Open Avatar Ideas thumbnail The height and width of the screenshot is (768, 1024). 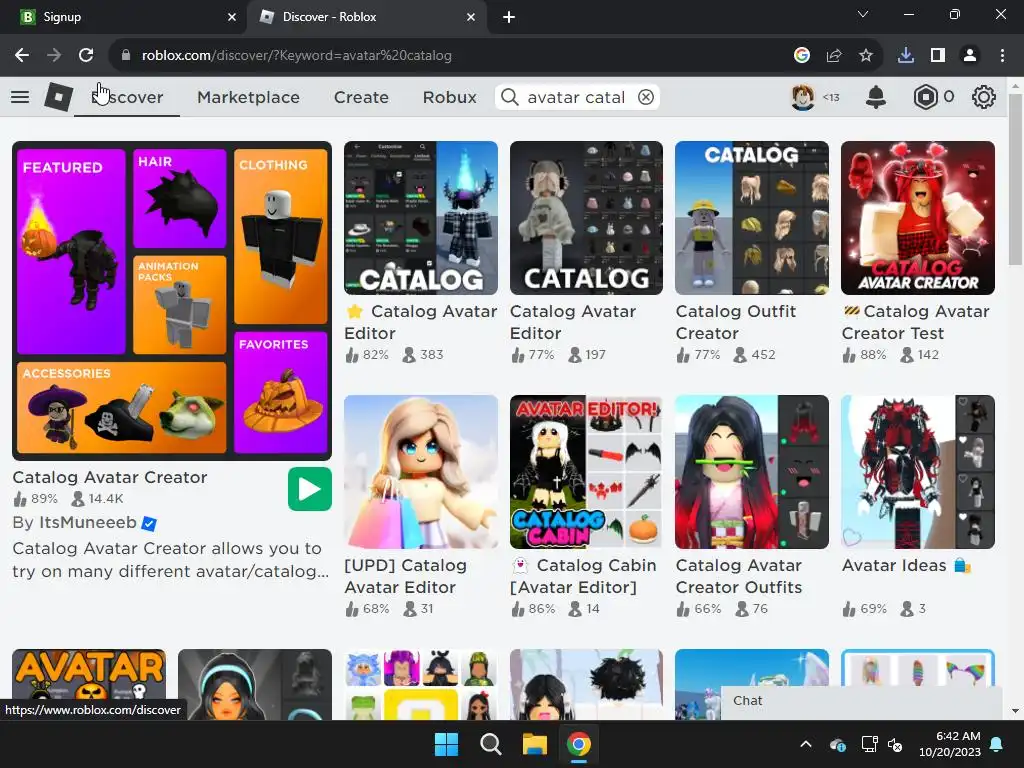click(918, 472)
